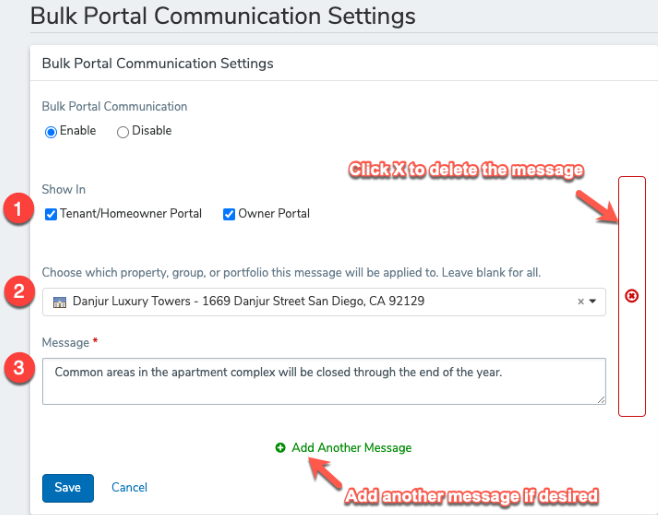Expand the property selector dropdown arrow
The height and width of the screenshot is (515, 658).
click(x=593, y=301)
